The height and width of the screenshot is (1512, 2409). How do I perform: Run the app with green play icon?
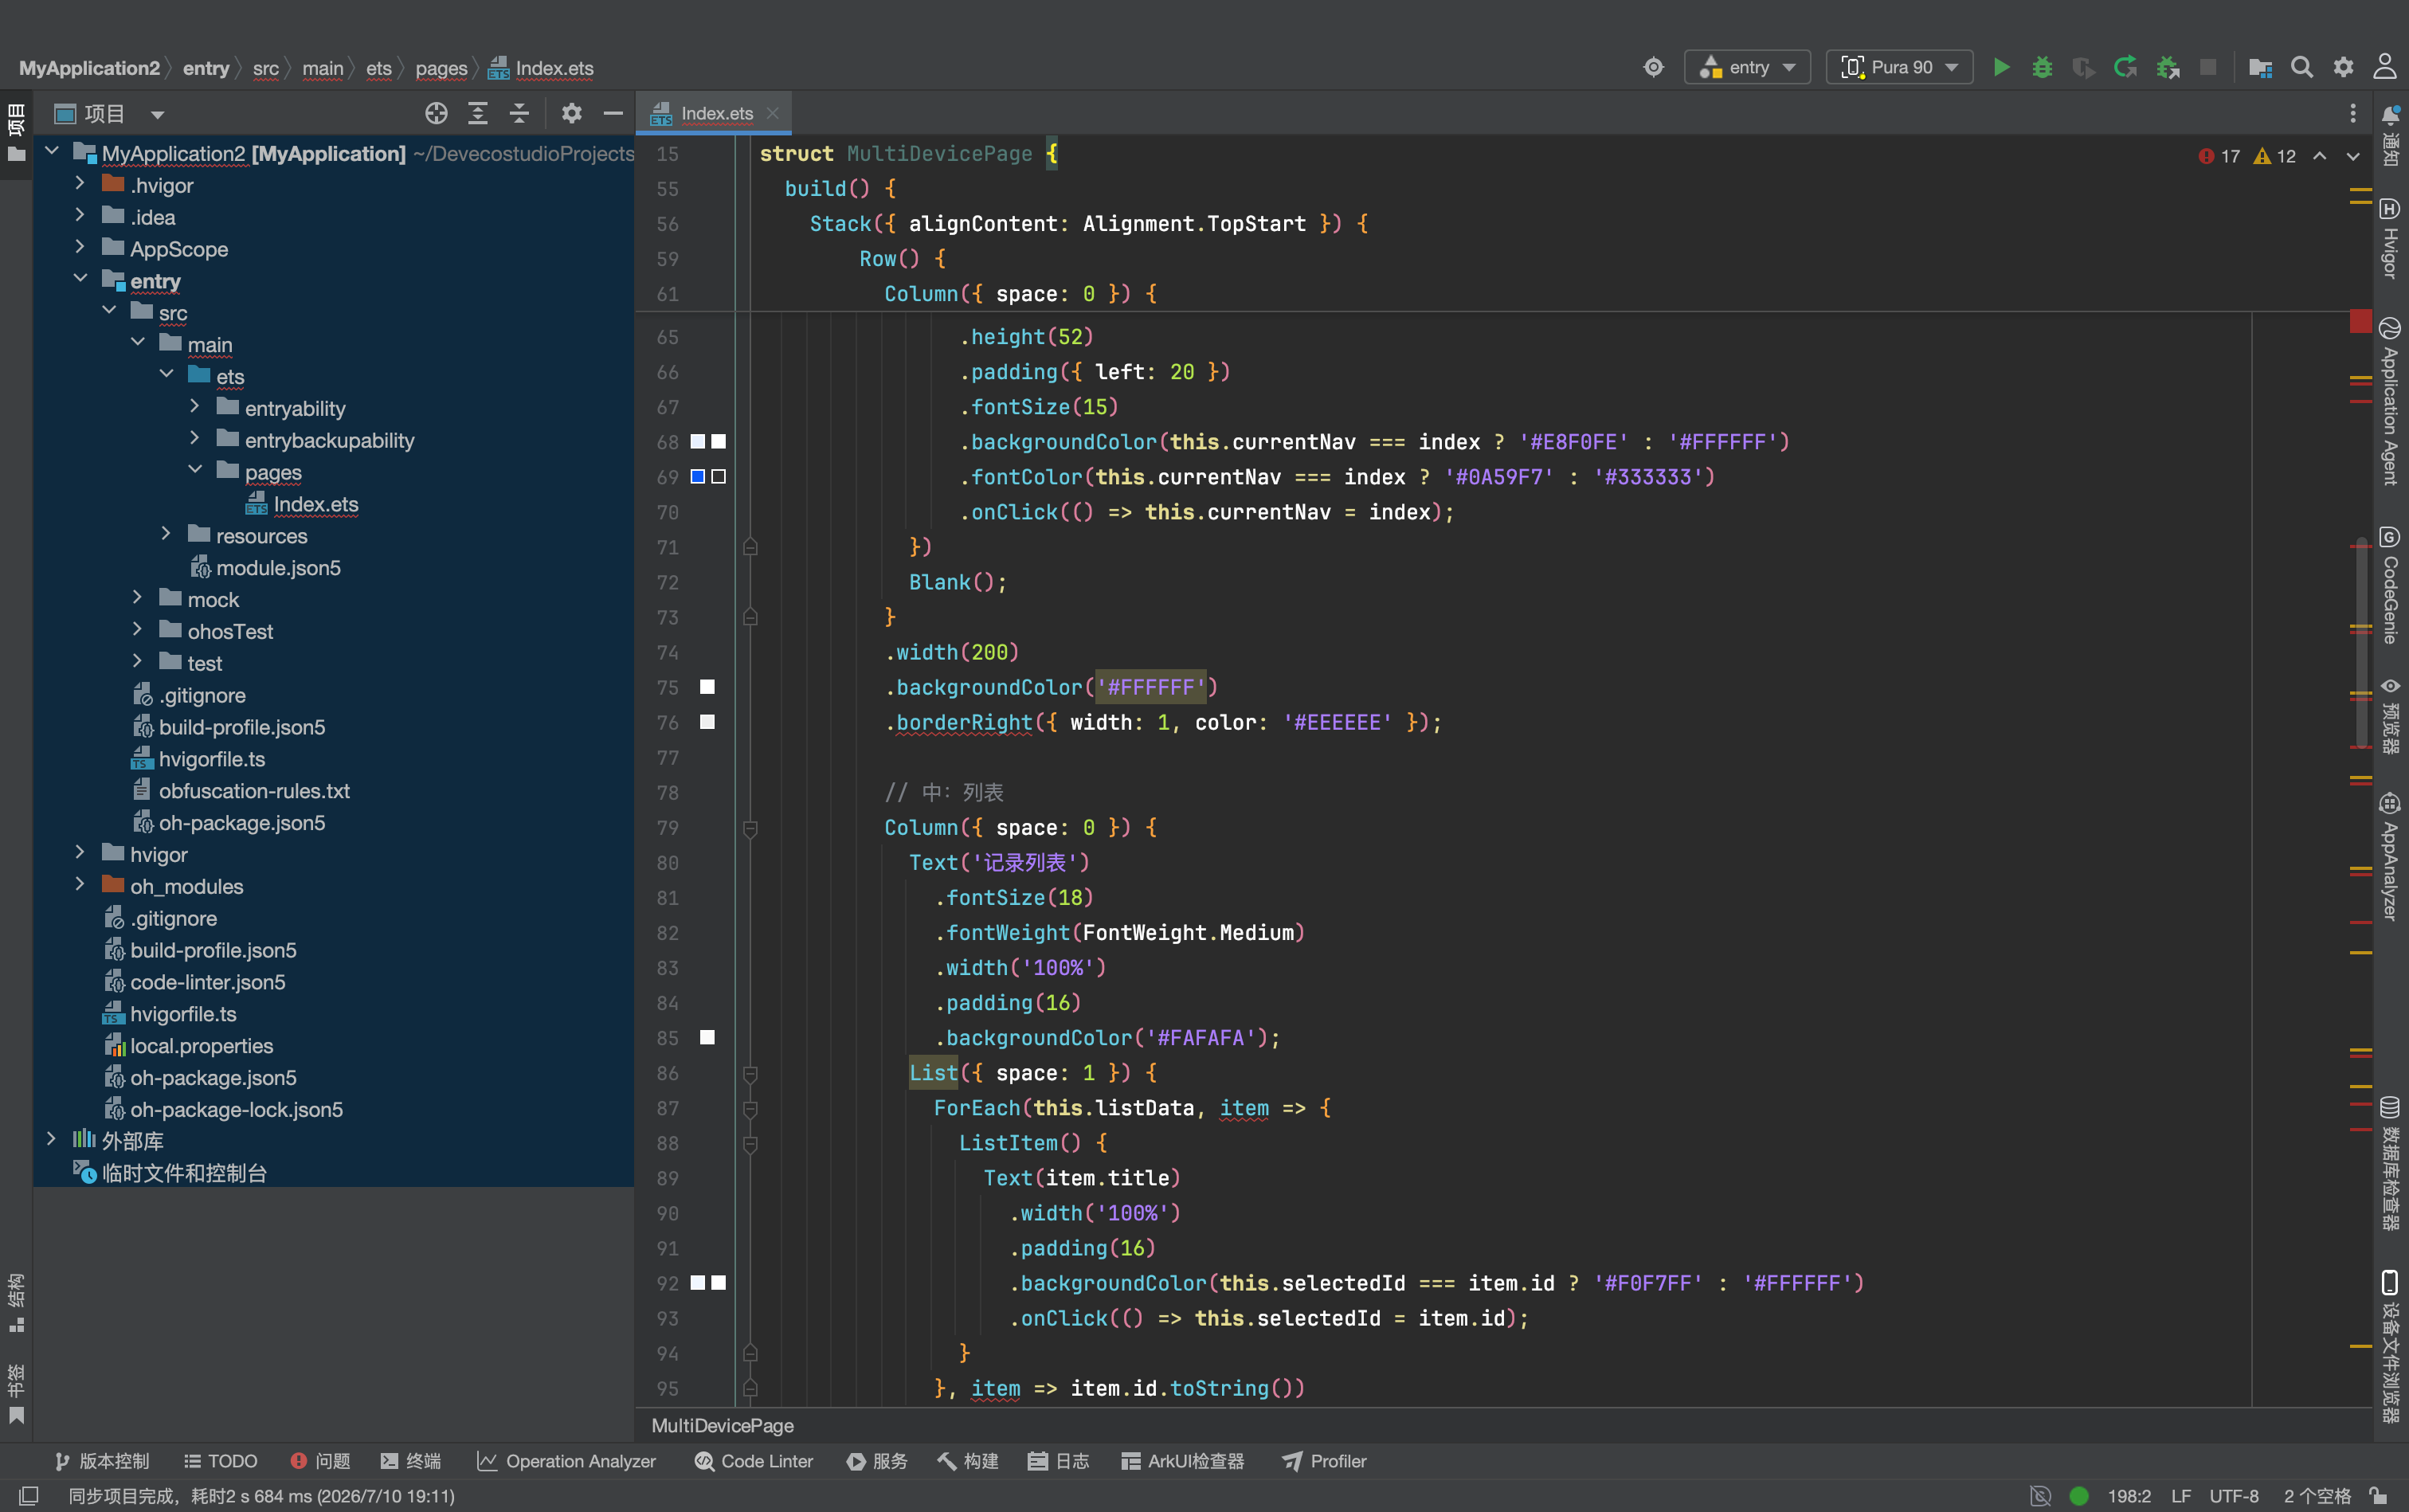(x=2001, y=67)
